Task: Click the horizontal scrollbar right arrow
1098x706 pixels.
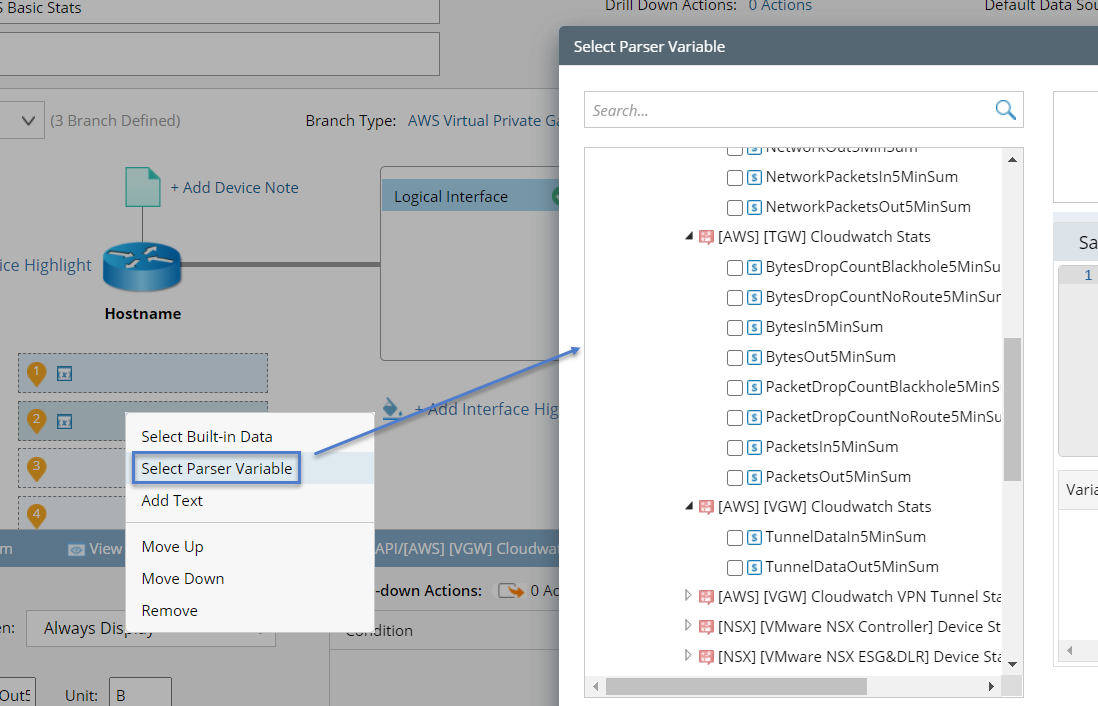Action: tap(991, 686)
